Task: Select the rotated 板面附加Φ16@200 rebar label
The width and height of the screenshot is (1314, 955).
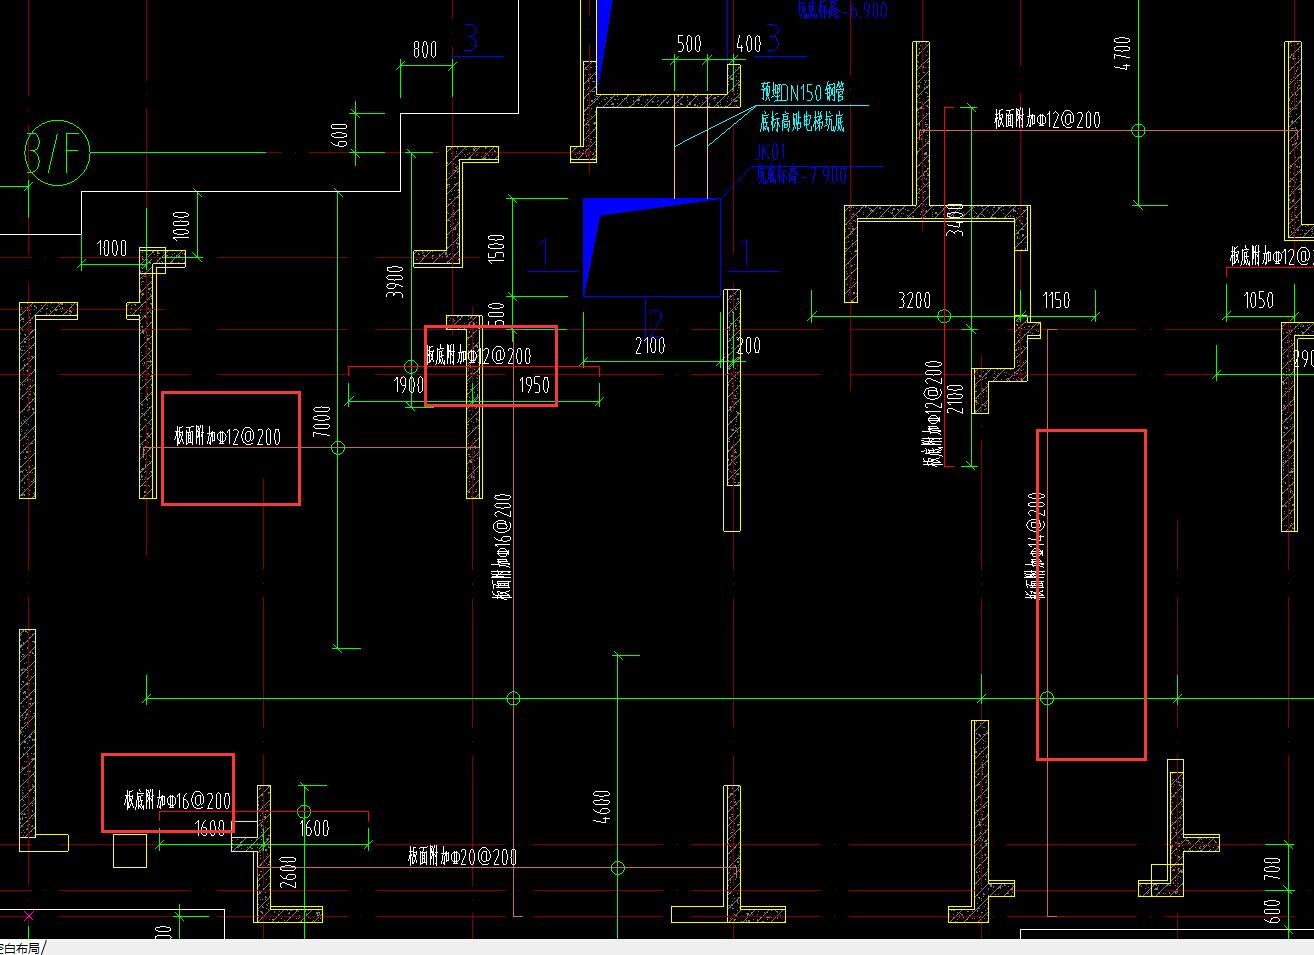Action: [x=503, y=545]
